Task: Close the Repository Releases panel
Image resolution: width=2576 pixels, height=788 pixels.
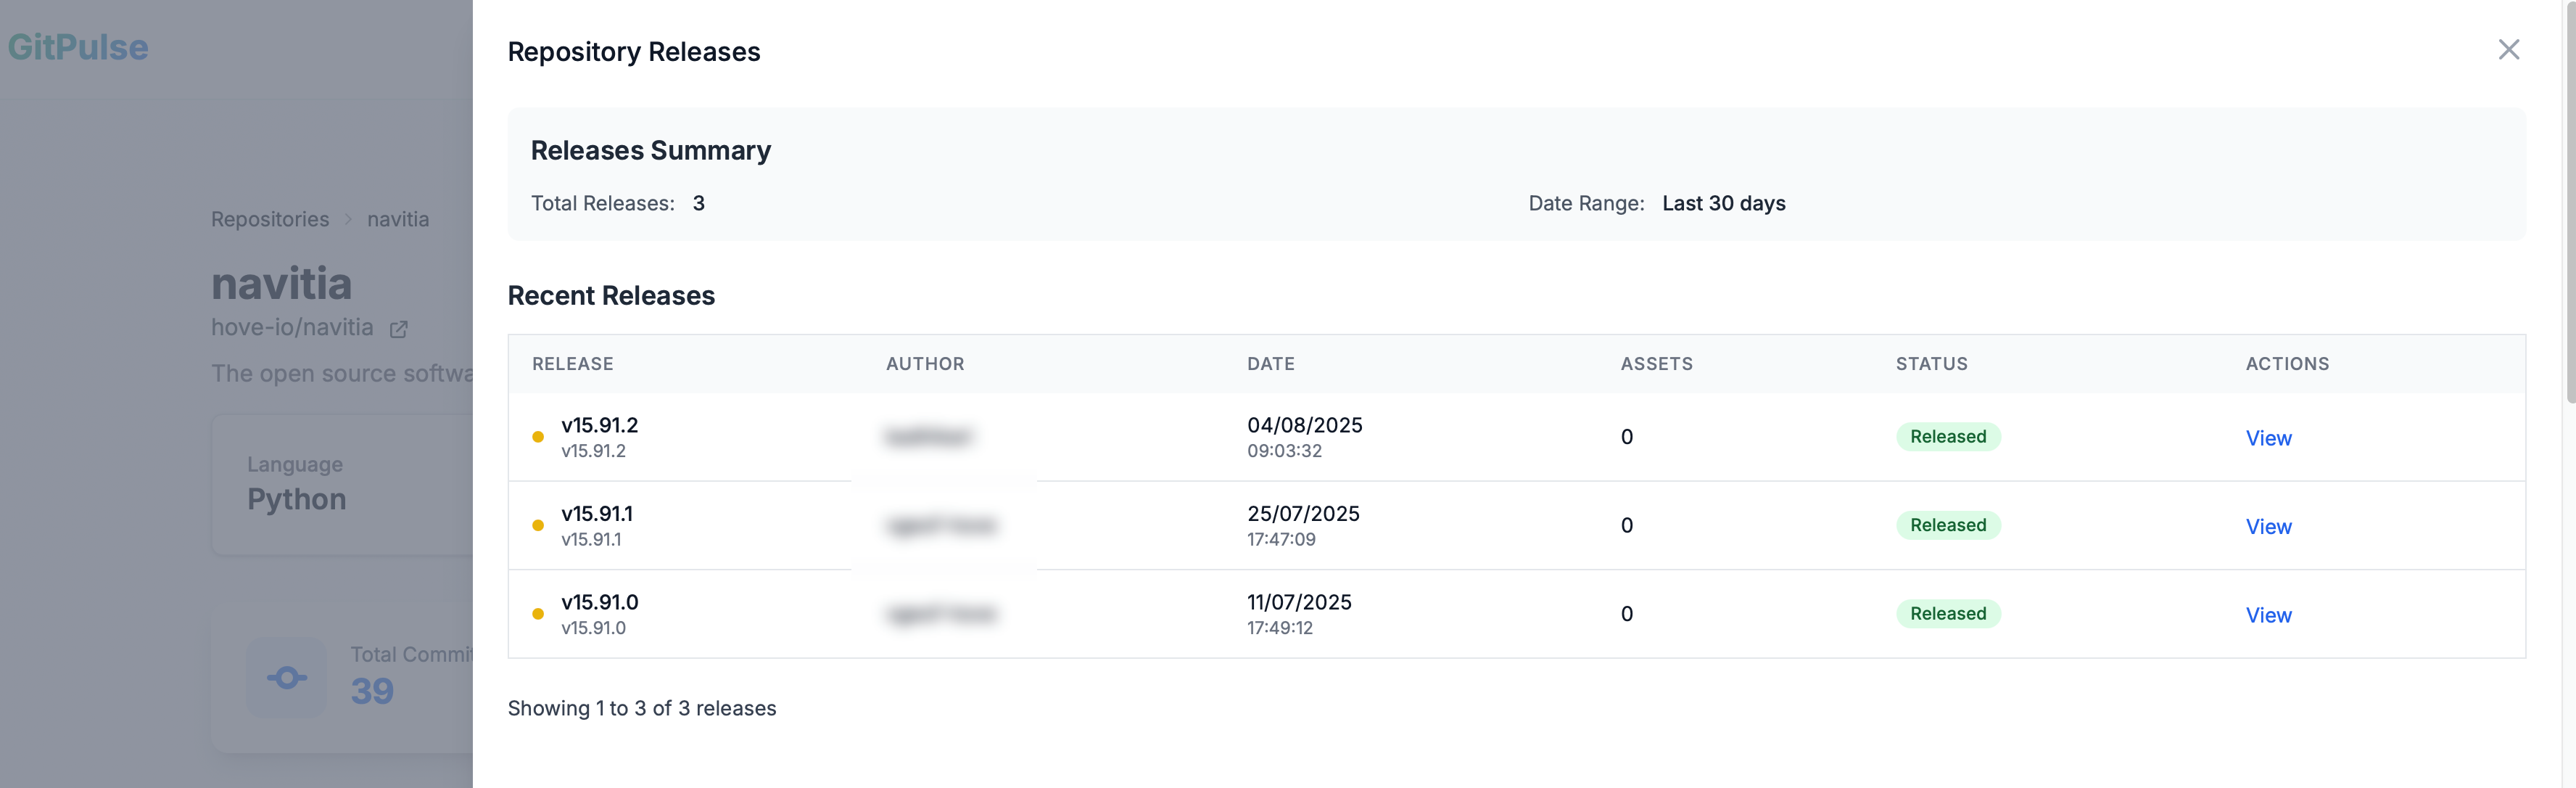Action: pyautogui.click(x=2508, y=49)
